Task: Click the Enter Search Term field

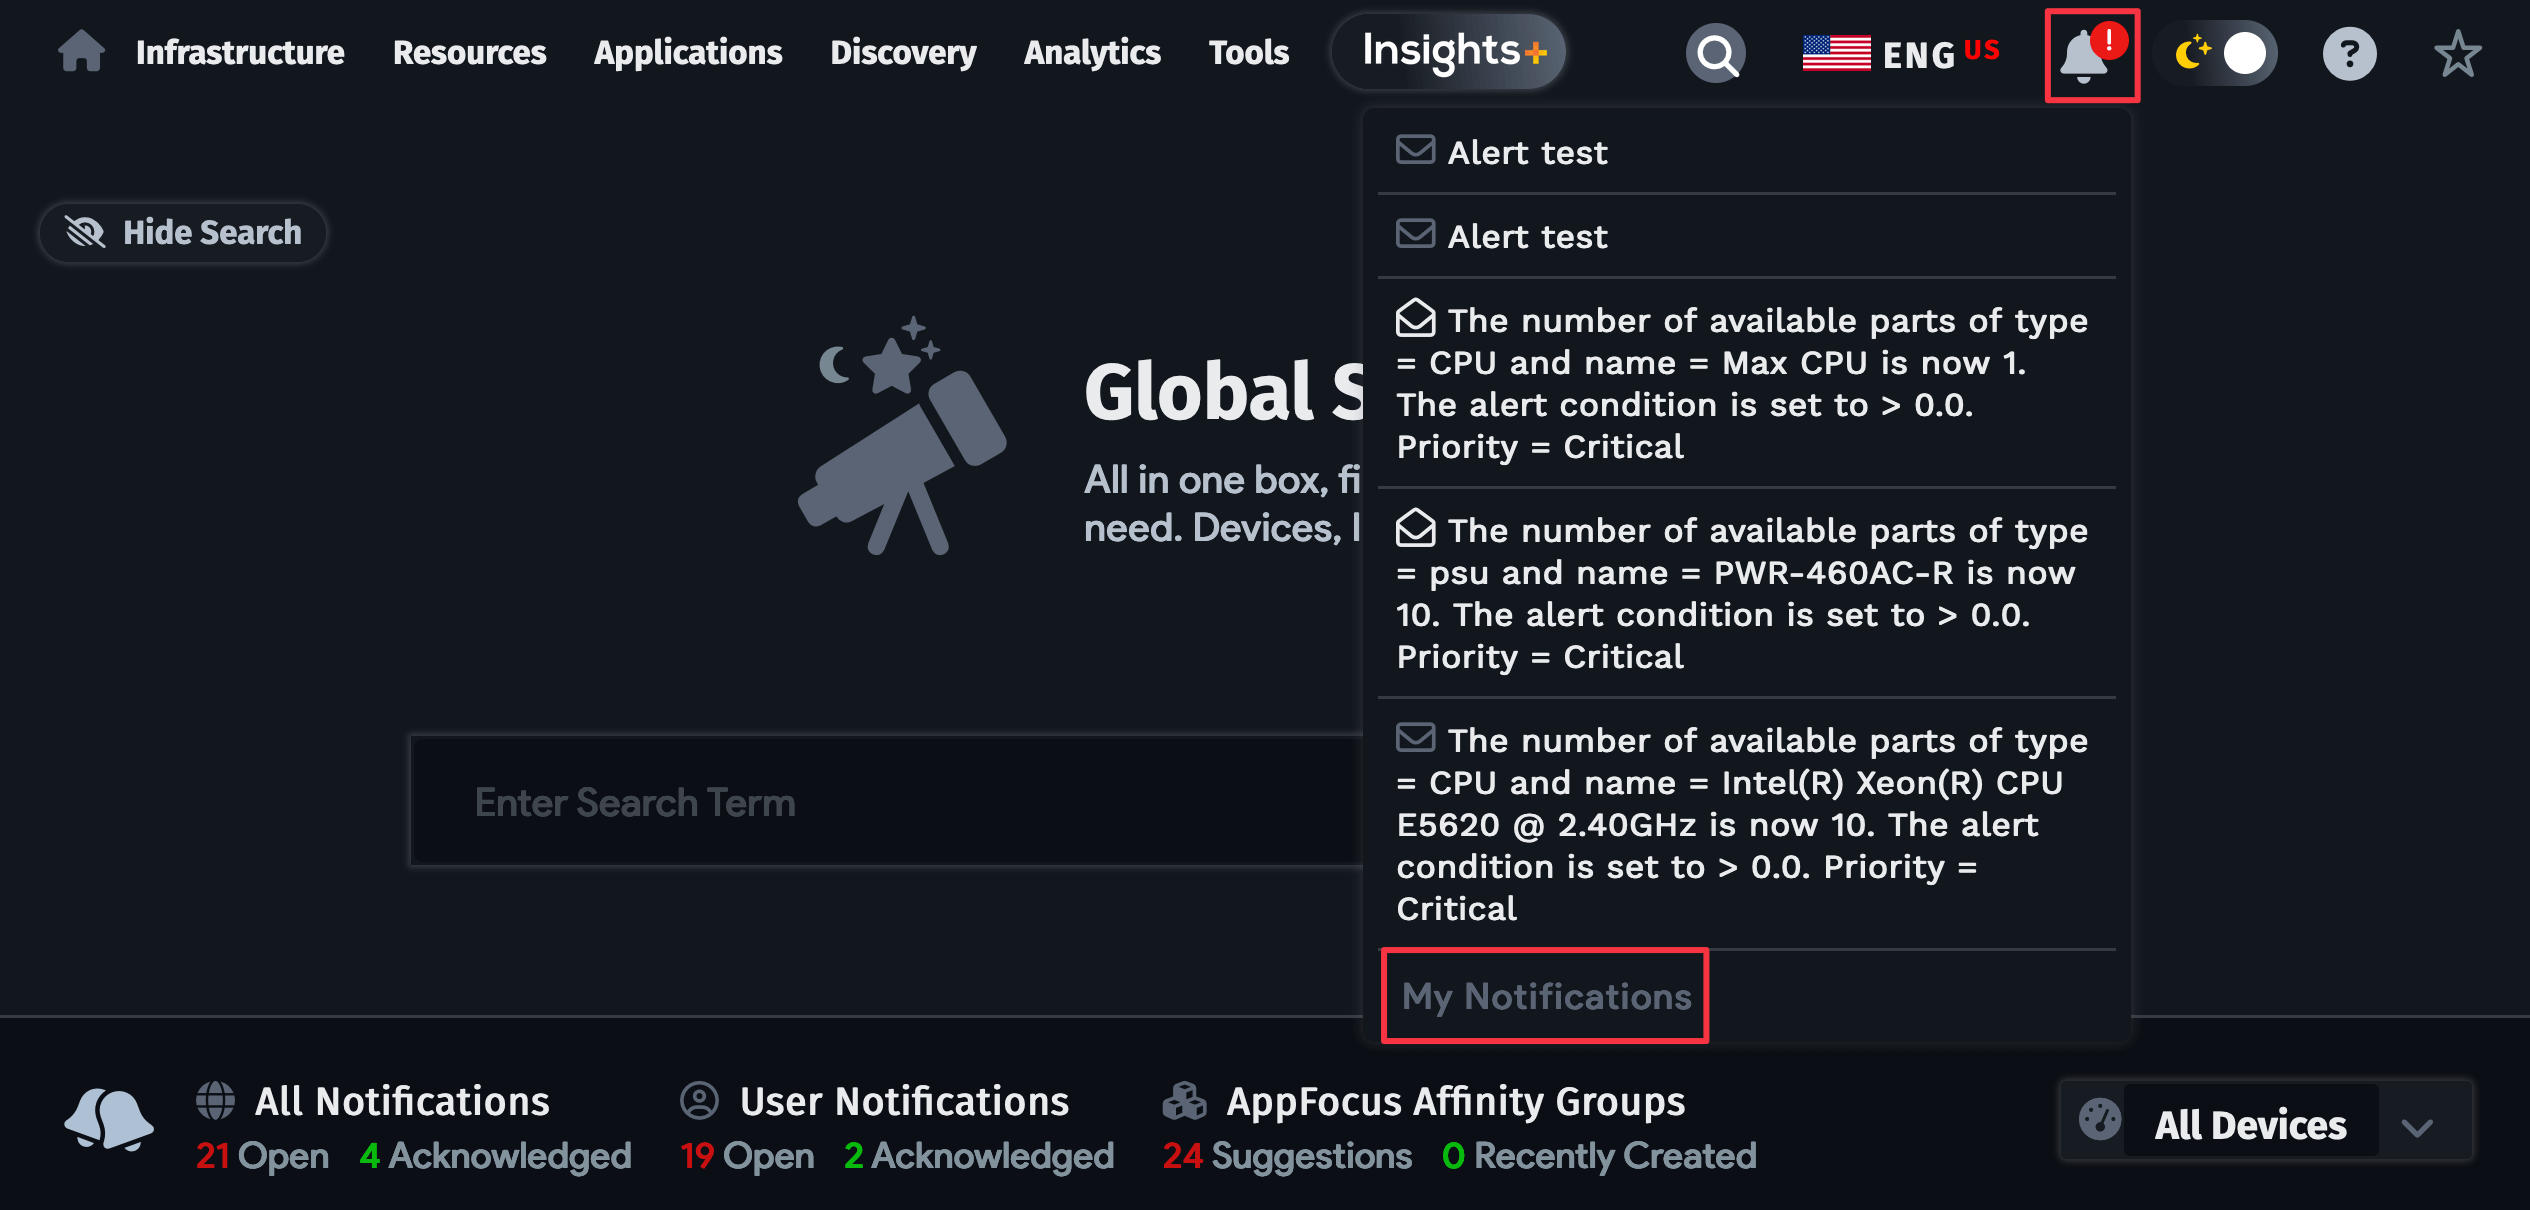Action: [886, 802]
